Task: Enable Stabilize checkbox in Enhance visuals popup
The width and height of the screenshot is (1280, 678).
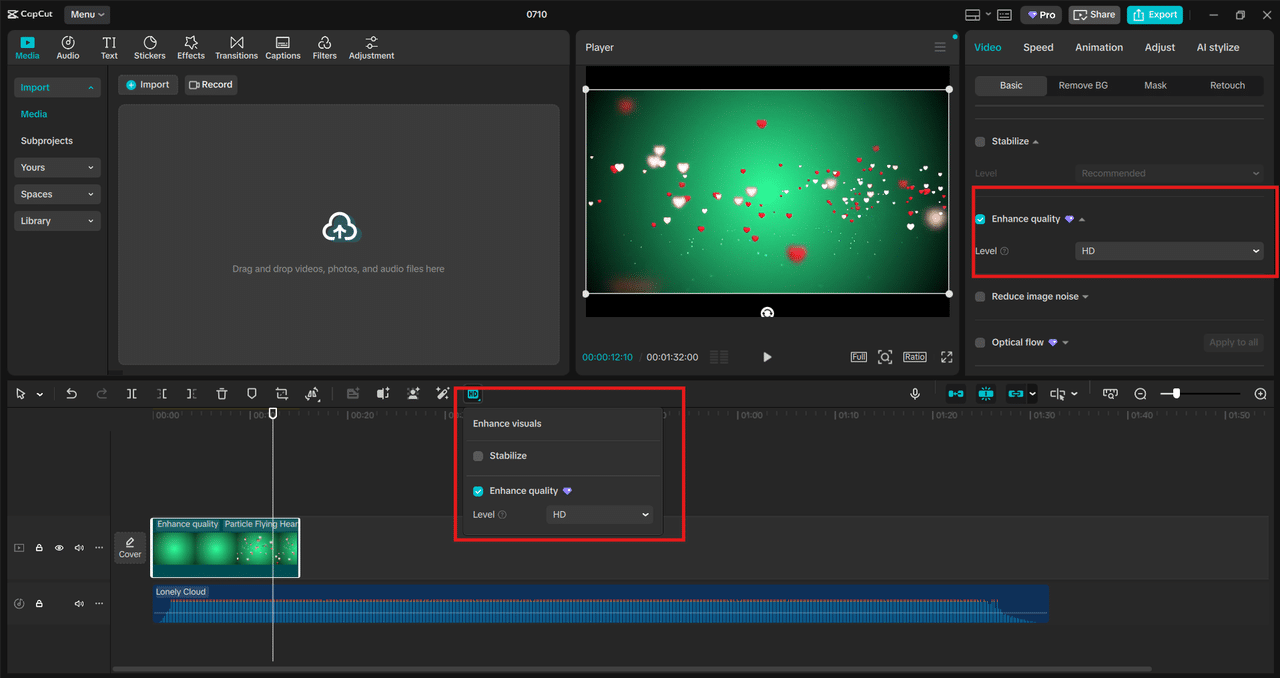Action: (x=479, y=456)
